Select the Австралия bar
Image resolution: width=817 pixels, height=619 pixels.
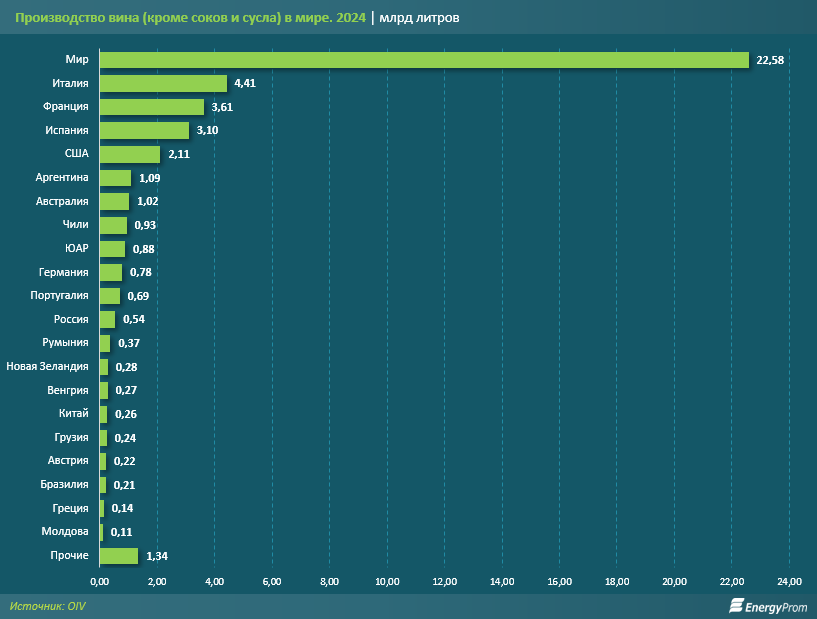coord(114,202)
